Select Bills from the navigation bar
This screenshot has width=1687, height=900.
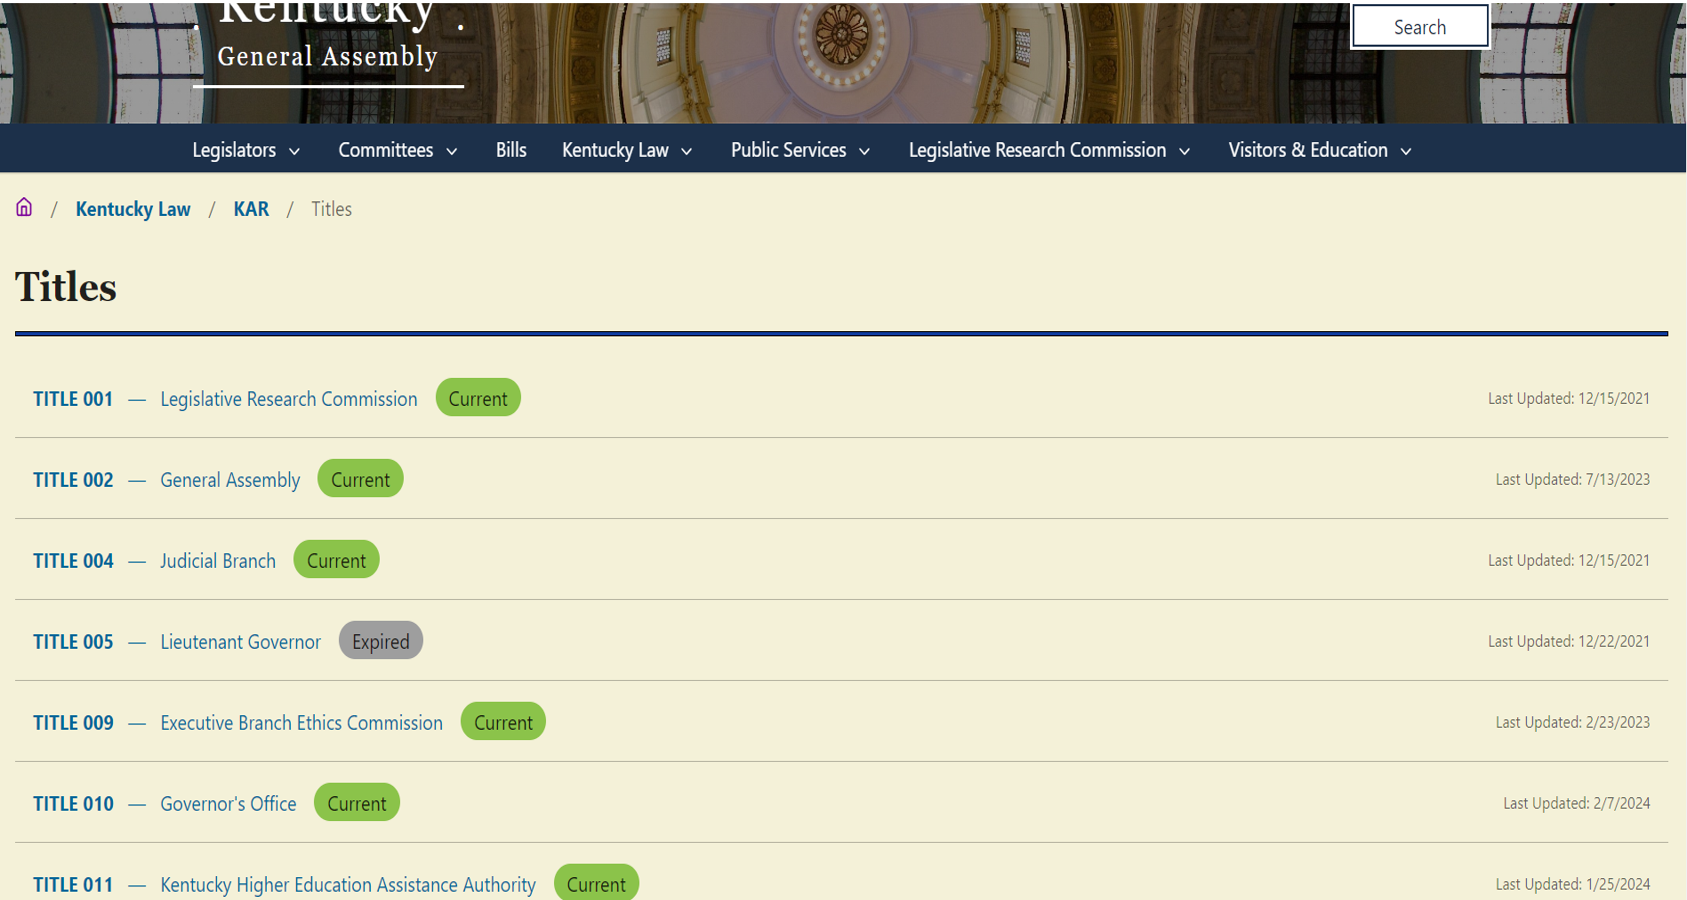pyautogui.click(x=510, y=150)
